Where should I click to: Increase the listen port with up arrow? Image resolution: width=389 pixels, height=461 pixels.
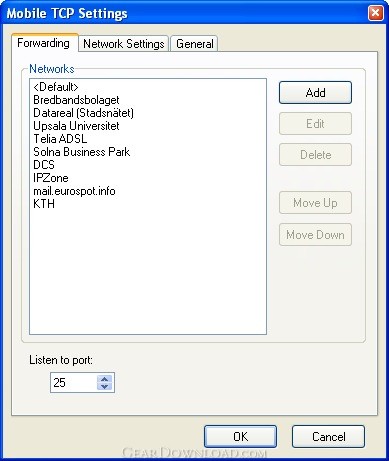click(104, 379)
